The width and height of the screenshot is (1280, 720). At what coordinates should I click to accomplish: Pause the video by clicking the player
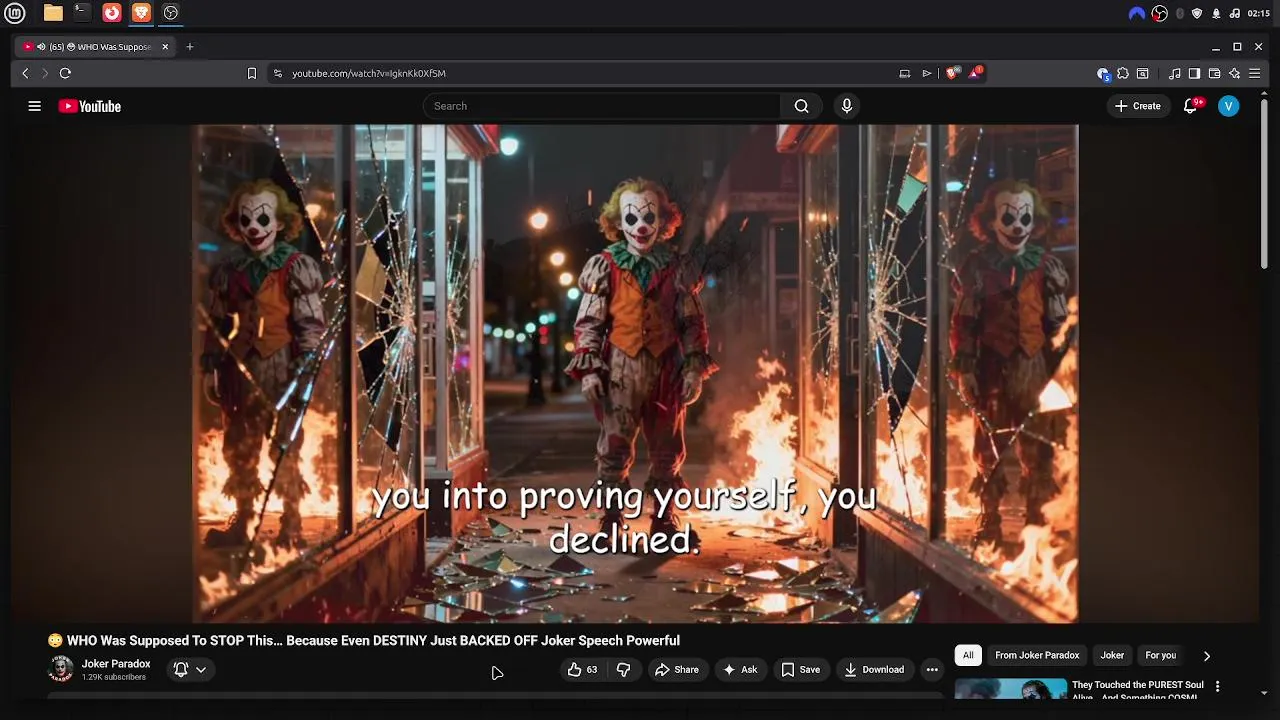[635, 373]
